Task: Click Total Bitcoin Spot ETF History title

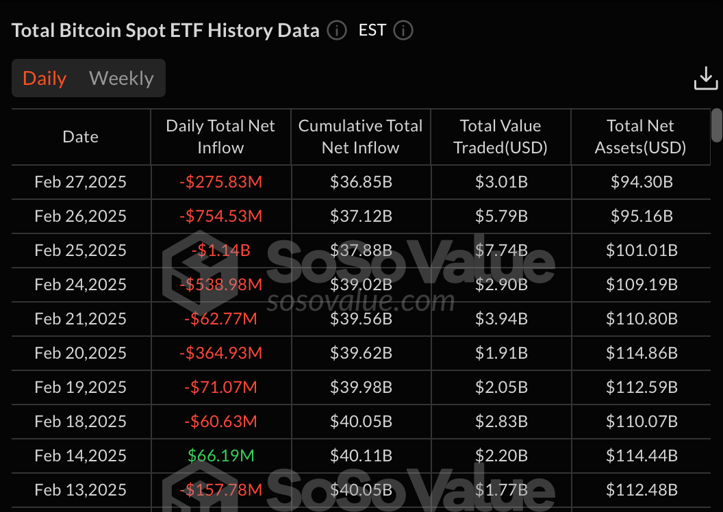Action: click(x=166, y=30)
